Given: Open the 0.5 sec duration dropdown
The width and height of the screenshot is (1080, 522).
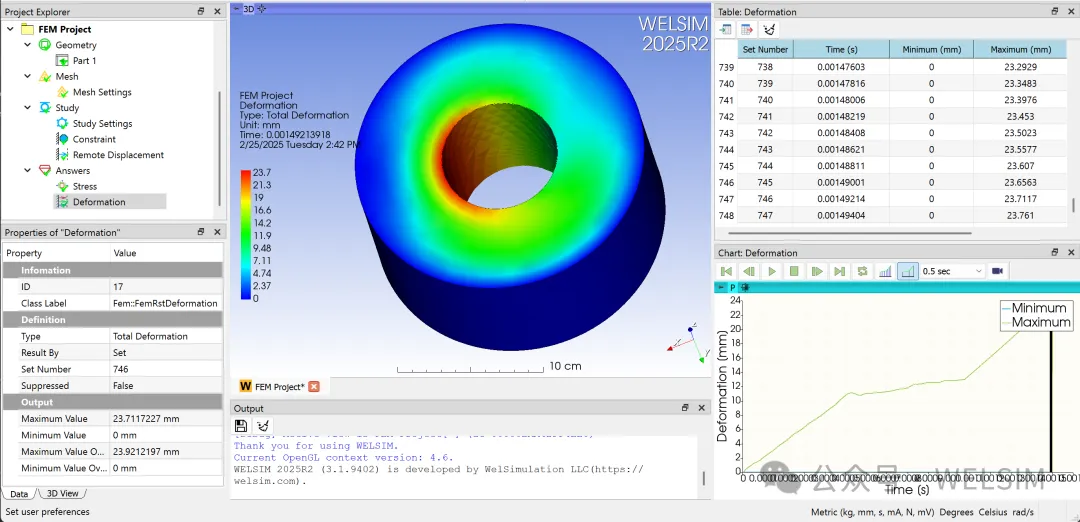Looking at the screenshot, I should pos(953,271).
